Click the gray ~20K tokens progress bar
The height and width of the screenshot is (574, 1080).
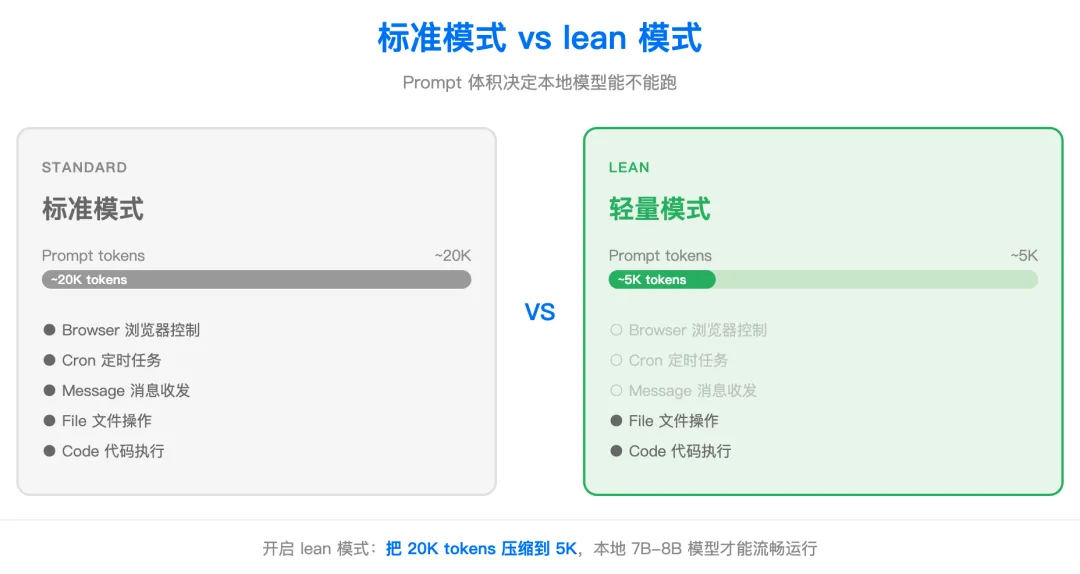tap(256, 280)
